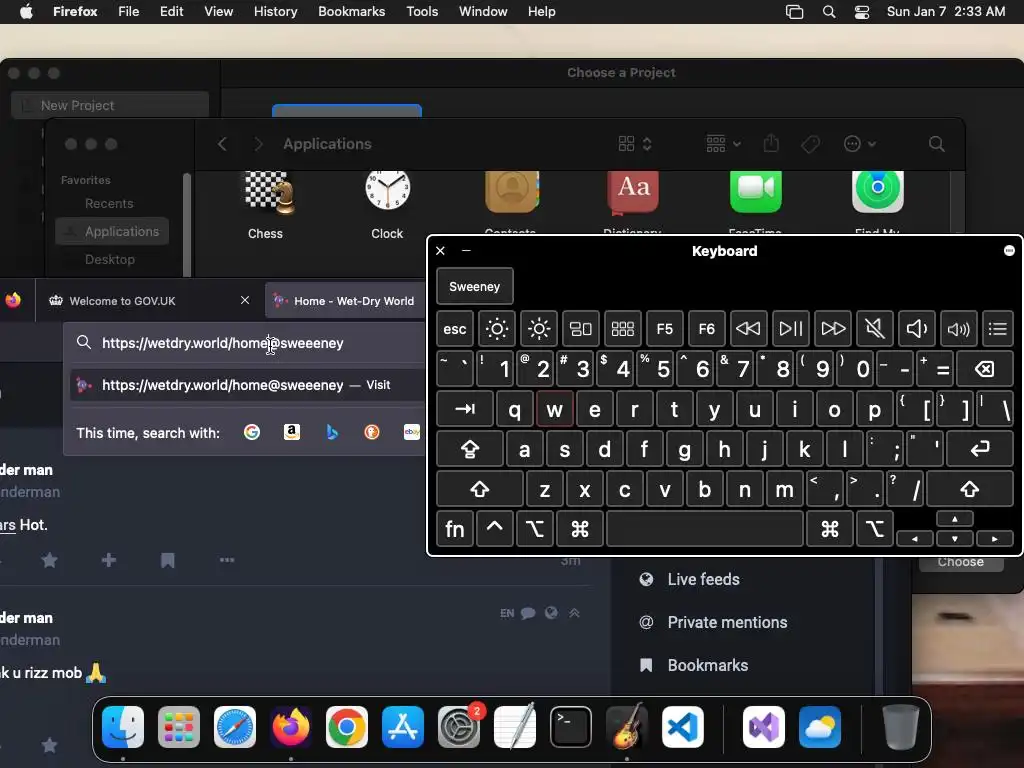
Task: Open the Clock app in Finder
Action: point(387,191)
